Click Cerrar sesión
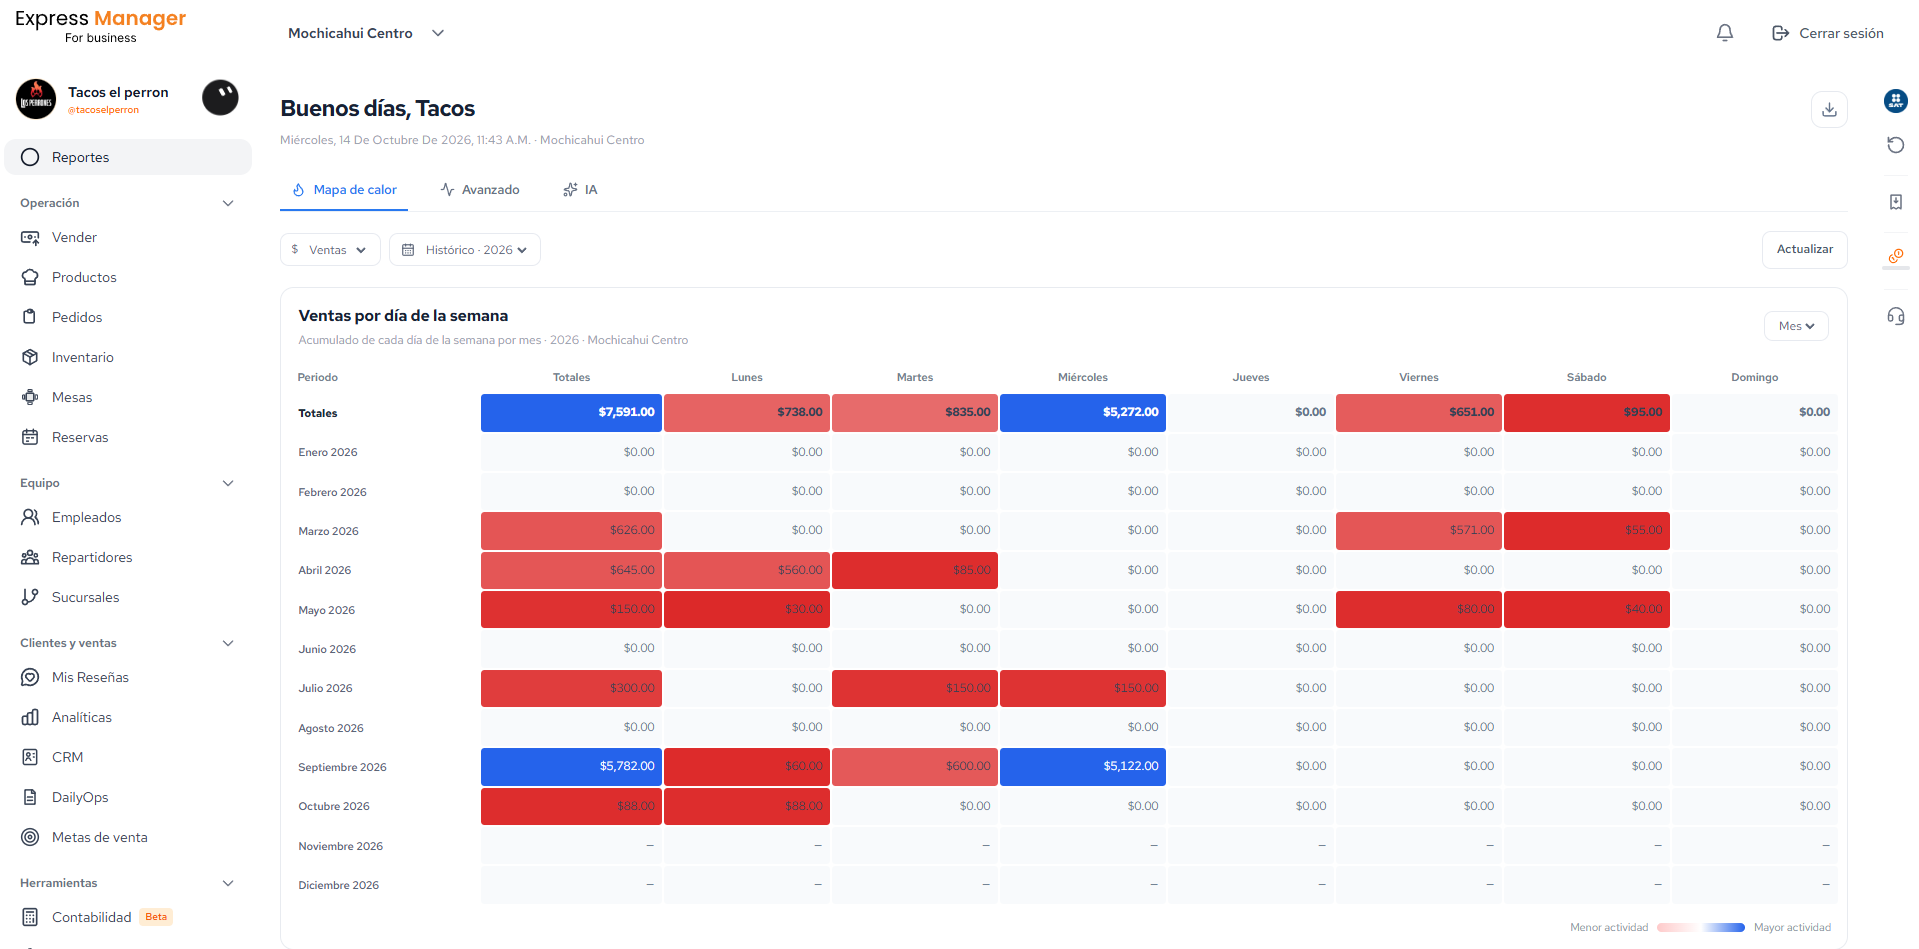This screenshot has width=1919, height=949. click(x=1828, y=33)
